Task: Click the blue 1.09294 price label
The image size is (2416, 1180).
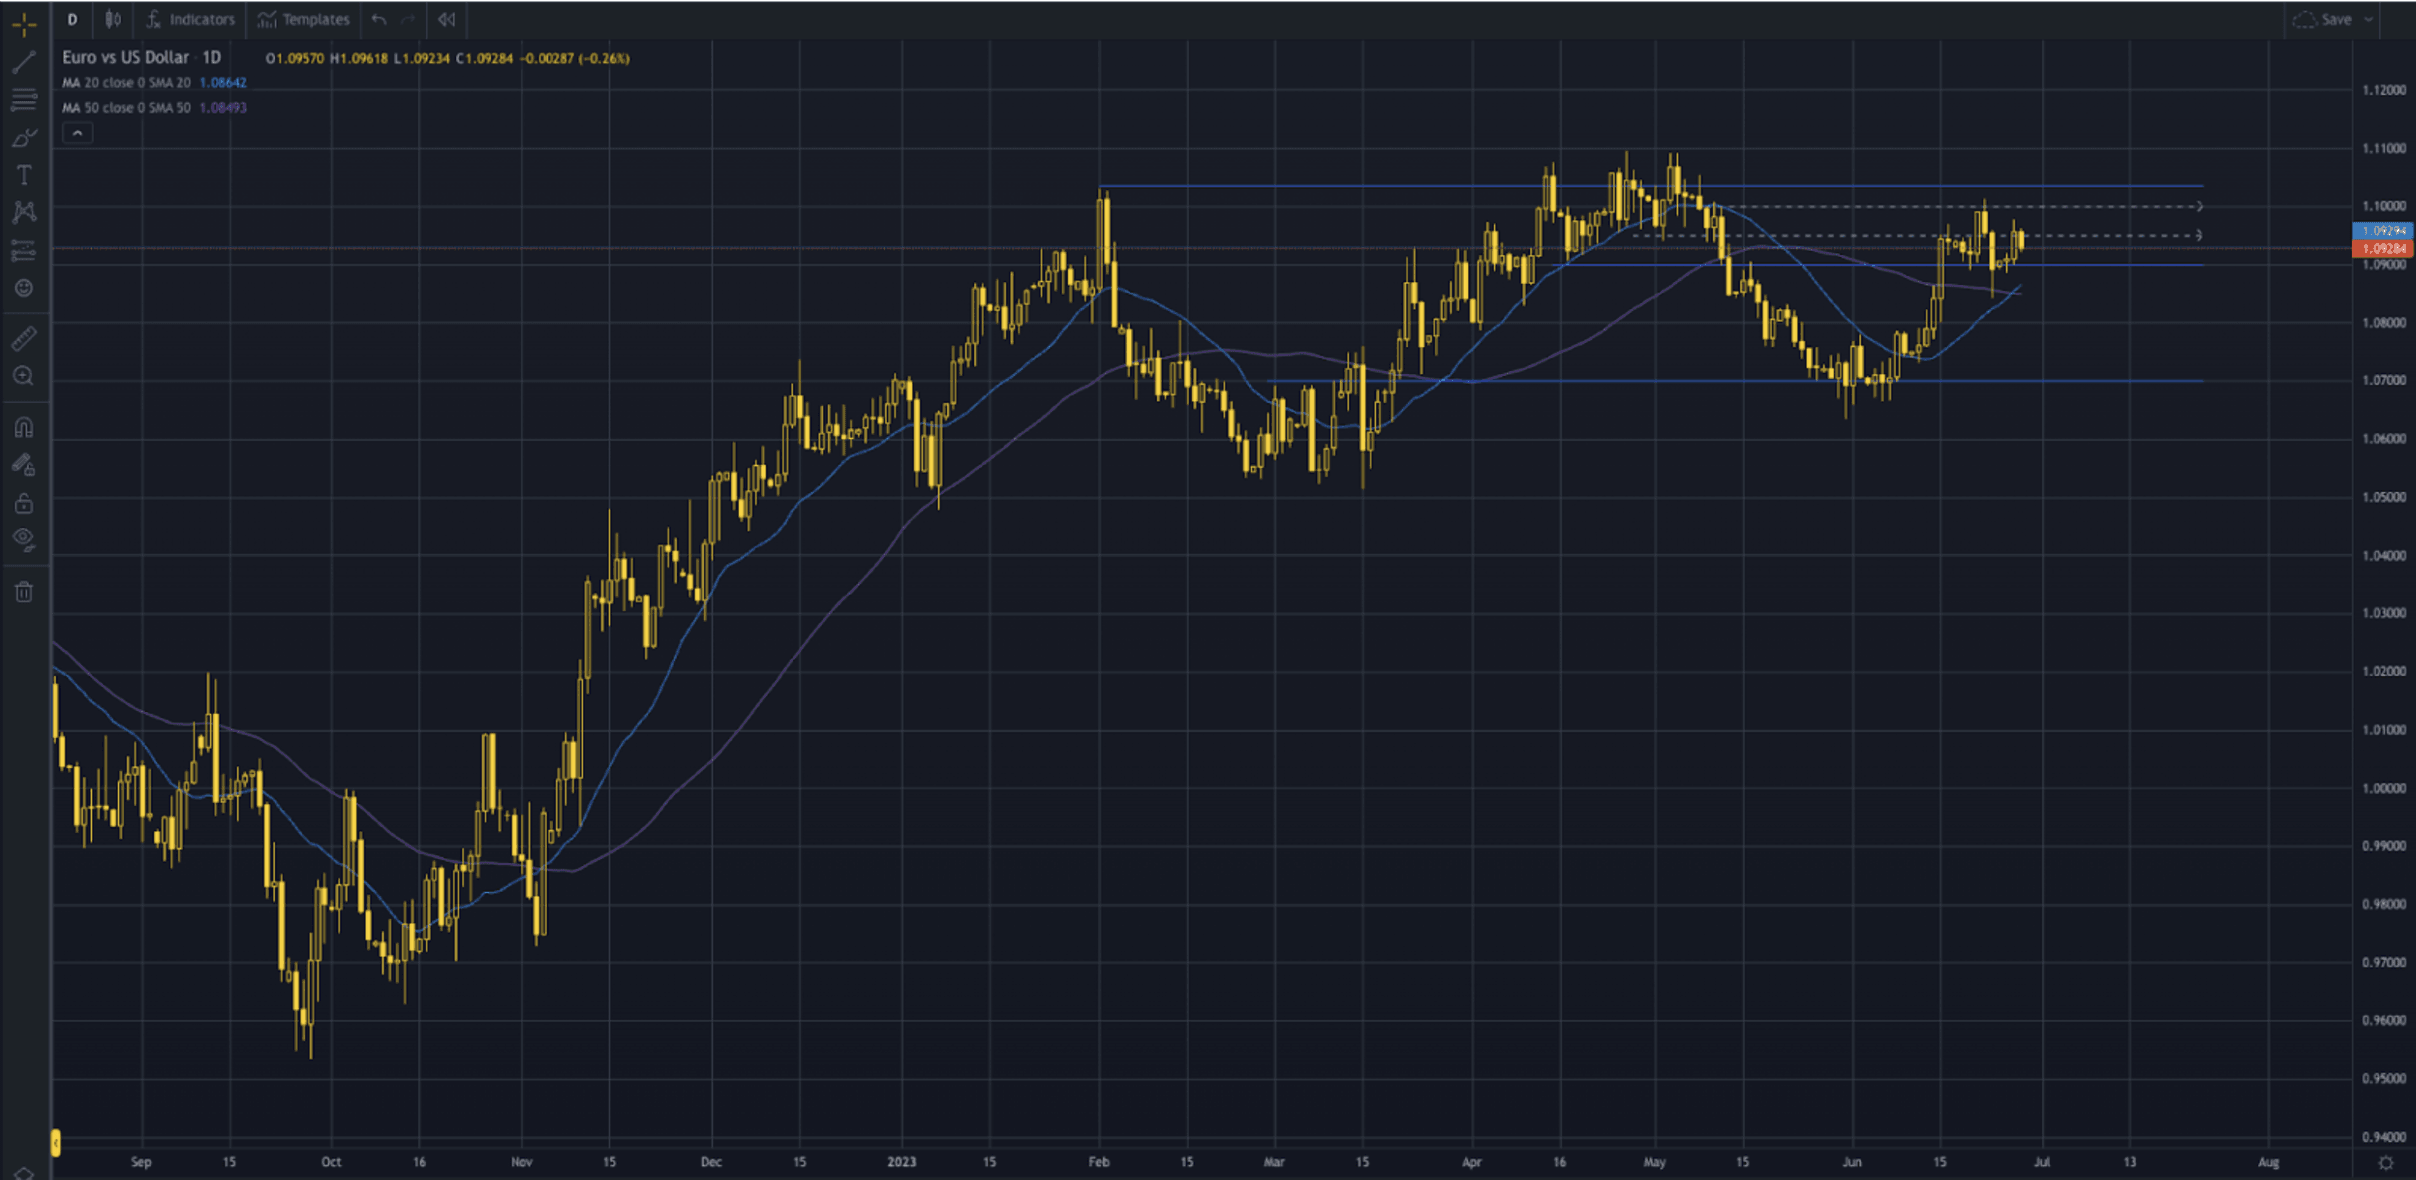Action: click(2383, 231)
